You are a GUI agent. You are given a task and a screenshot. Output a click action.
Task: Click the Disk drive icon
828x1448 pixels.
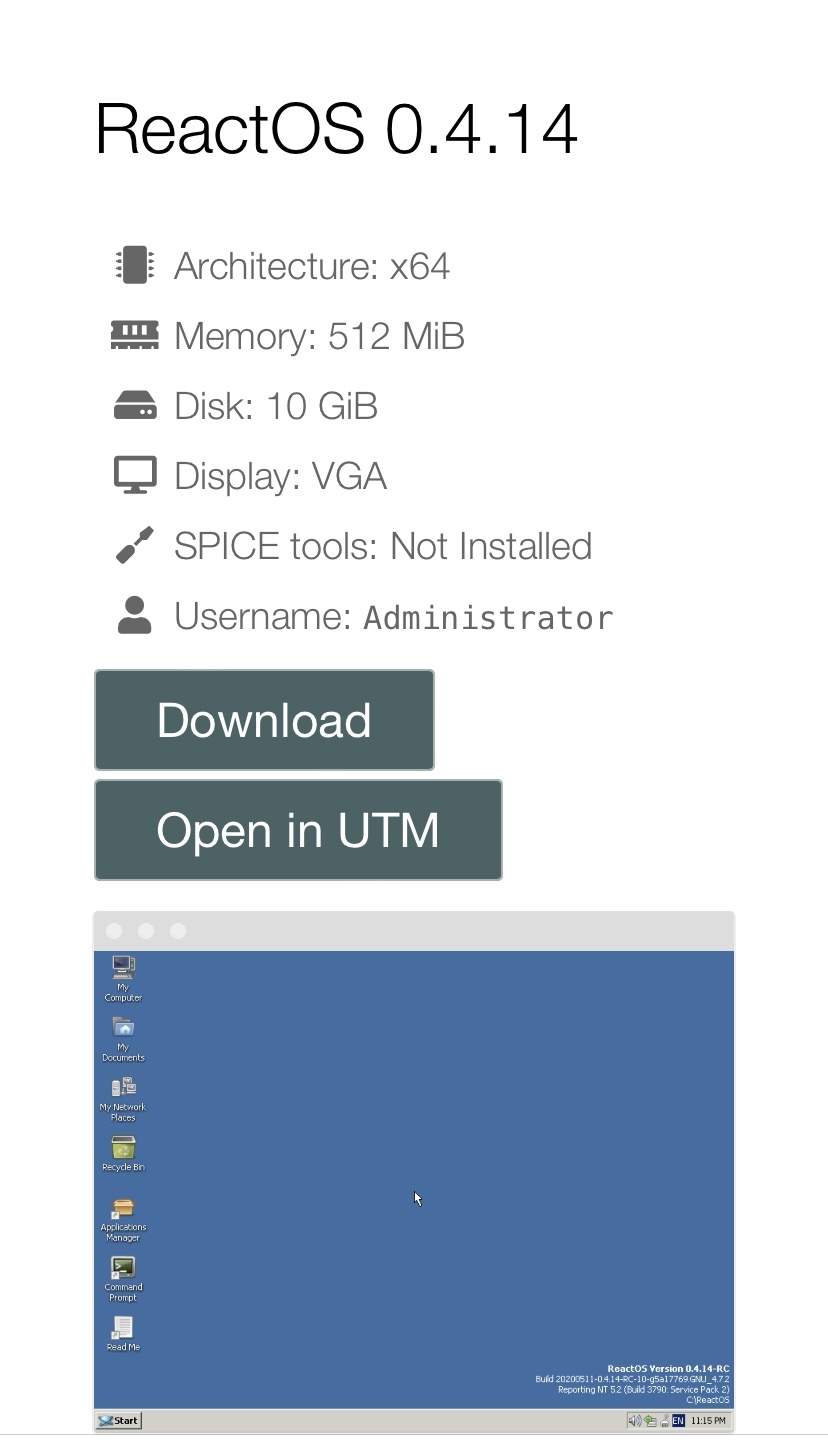pyautogui.click(x=135, y=405)
